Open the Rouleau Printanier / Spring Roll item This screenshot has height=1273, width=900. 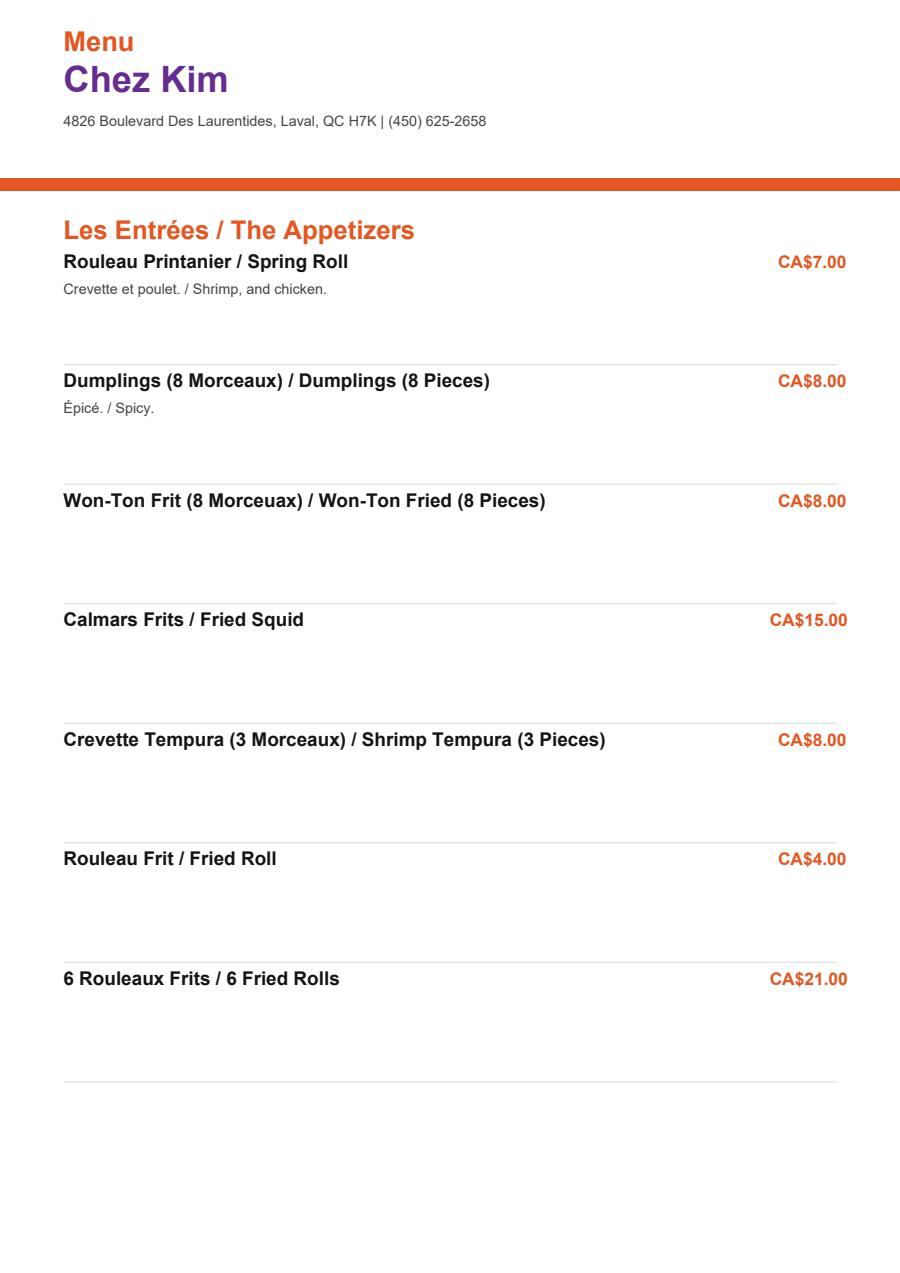[206, 262]
